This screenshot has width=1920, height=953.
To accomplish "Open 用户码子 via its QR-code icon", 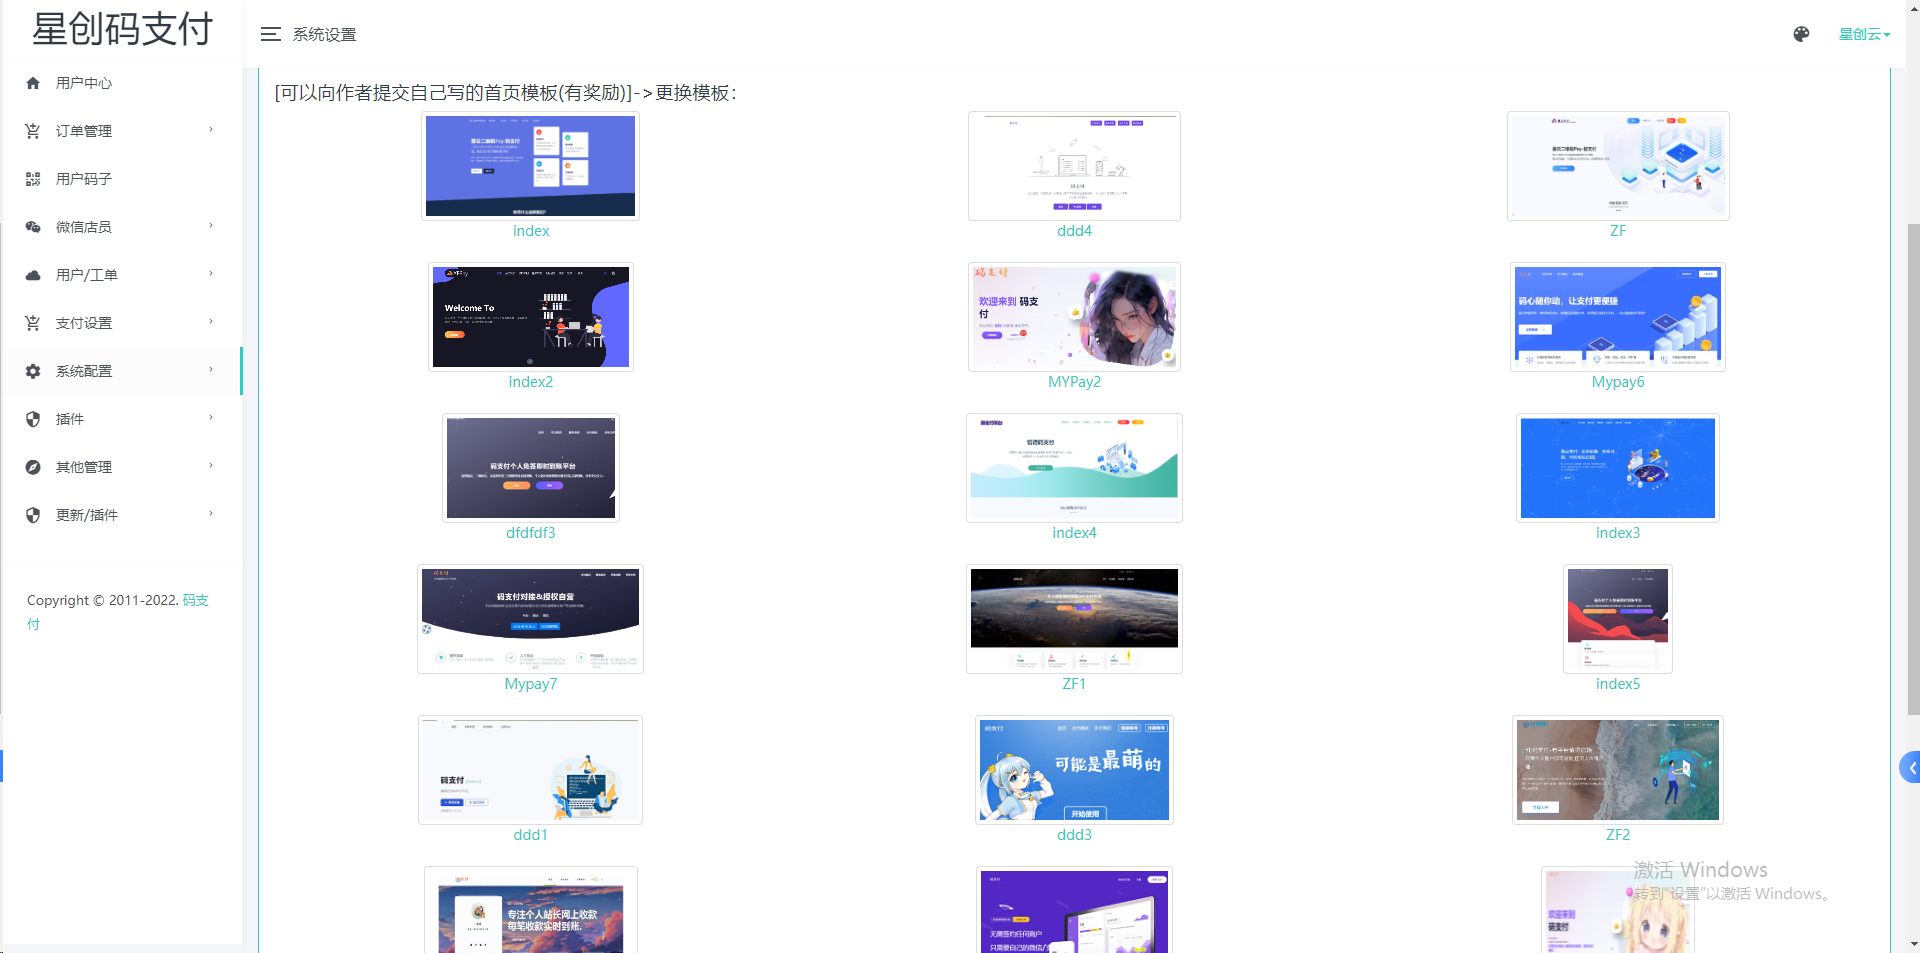I will point(33,178).
